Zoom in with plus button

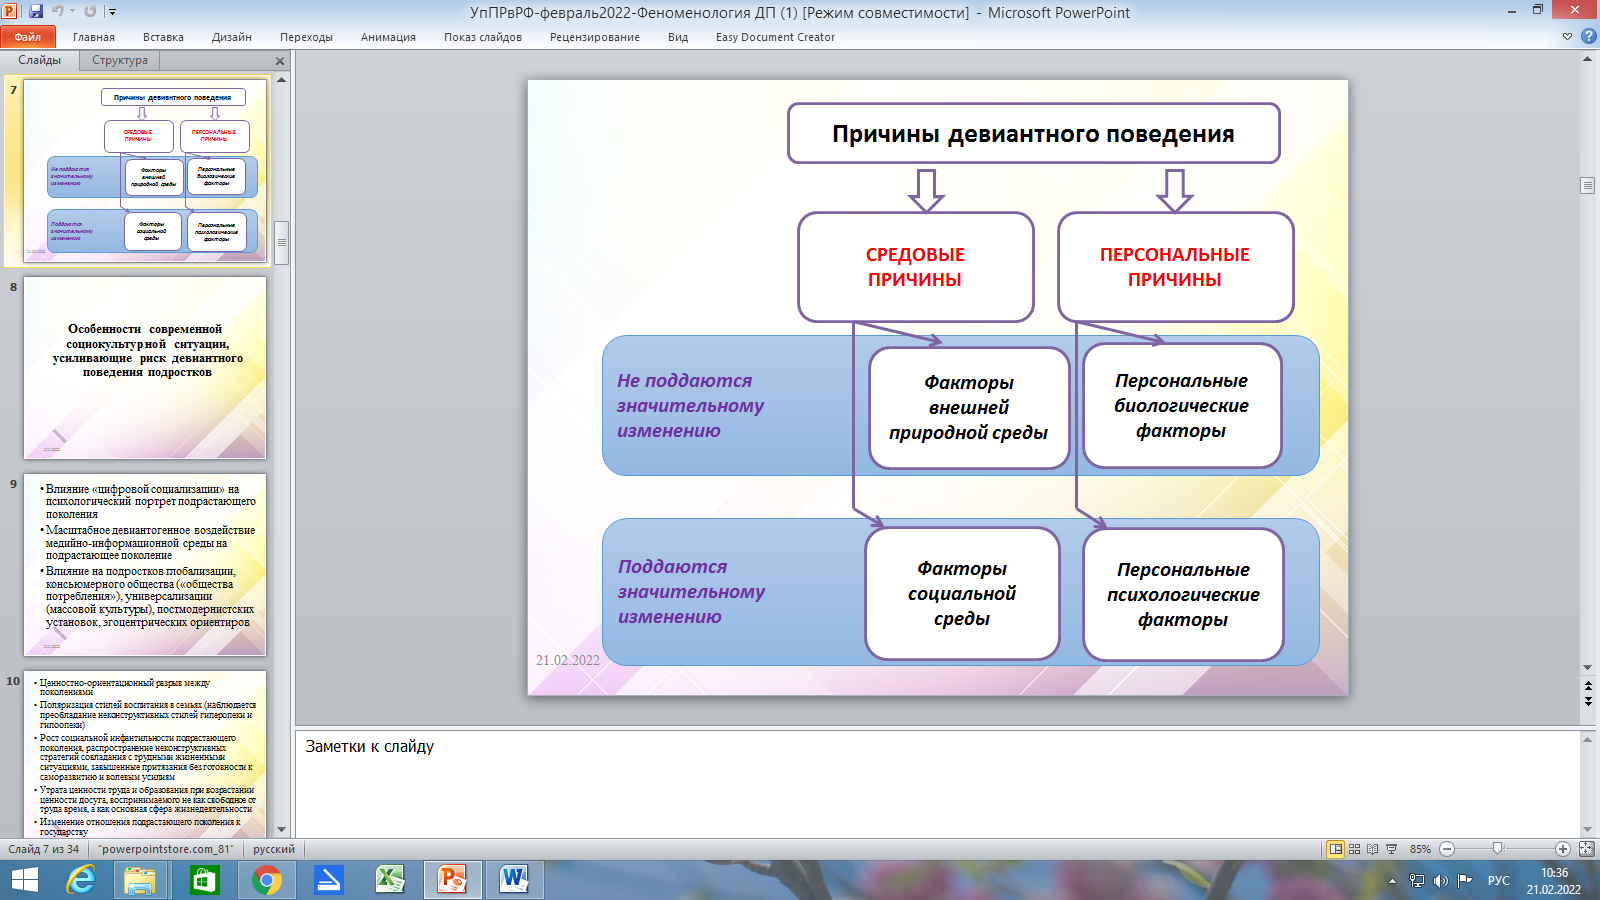(1563, 849)
